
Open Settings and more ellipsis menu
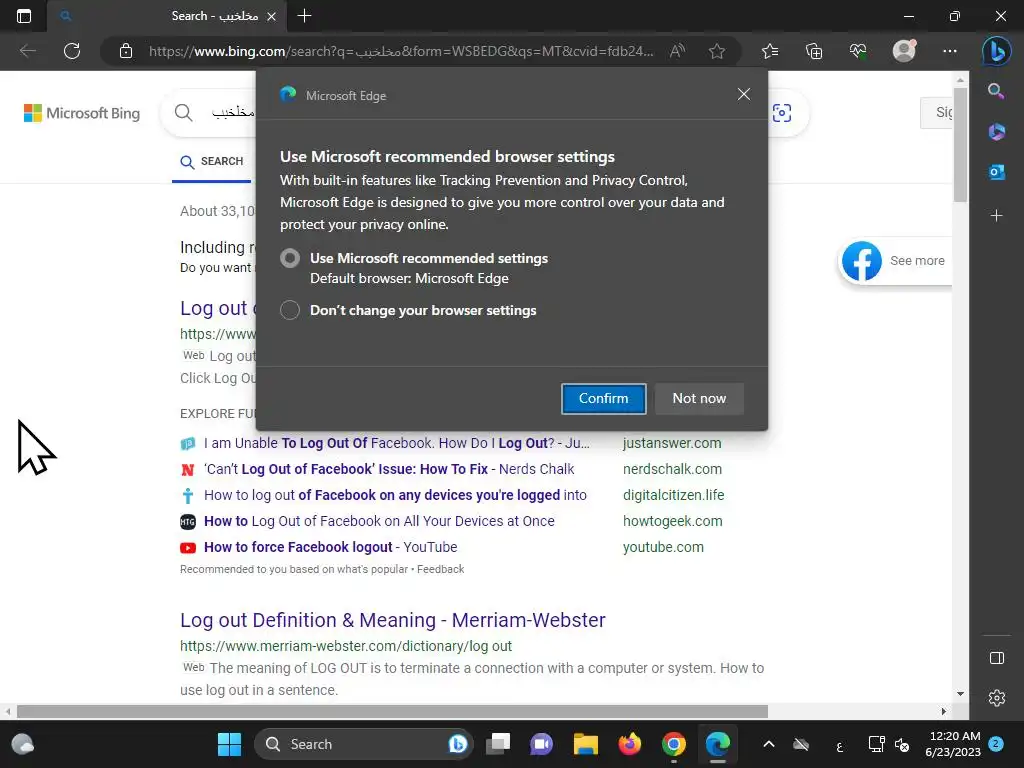[x=950, y=51]
